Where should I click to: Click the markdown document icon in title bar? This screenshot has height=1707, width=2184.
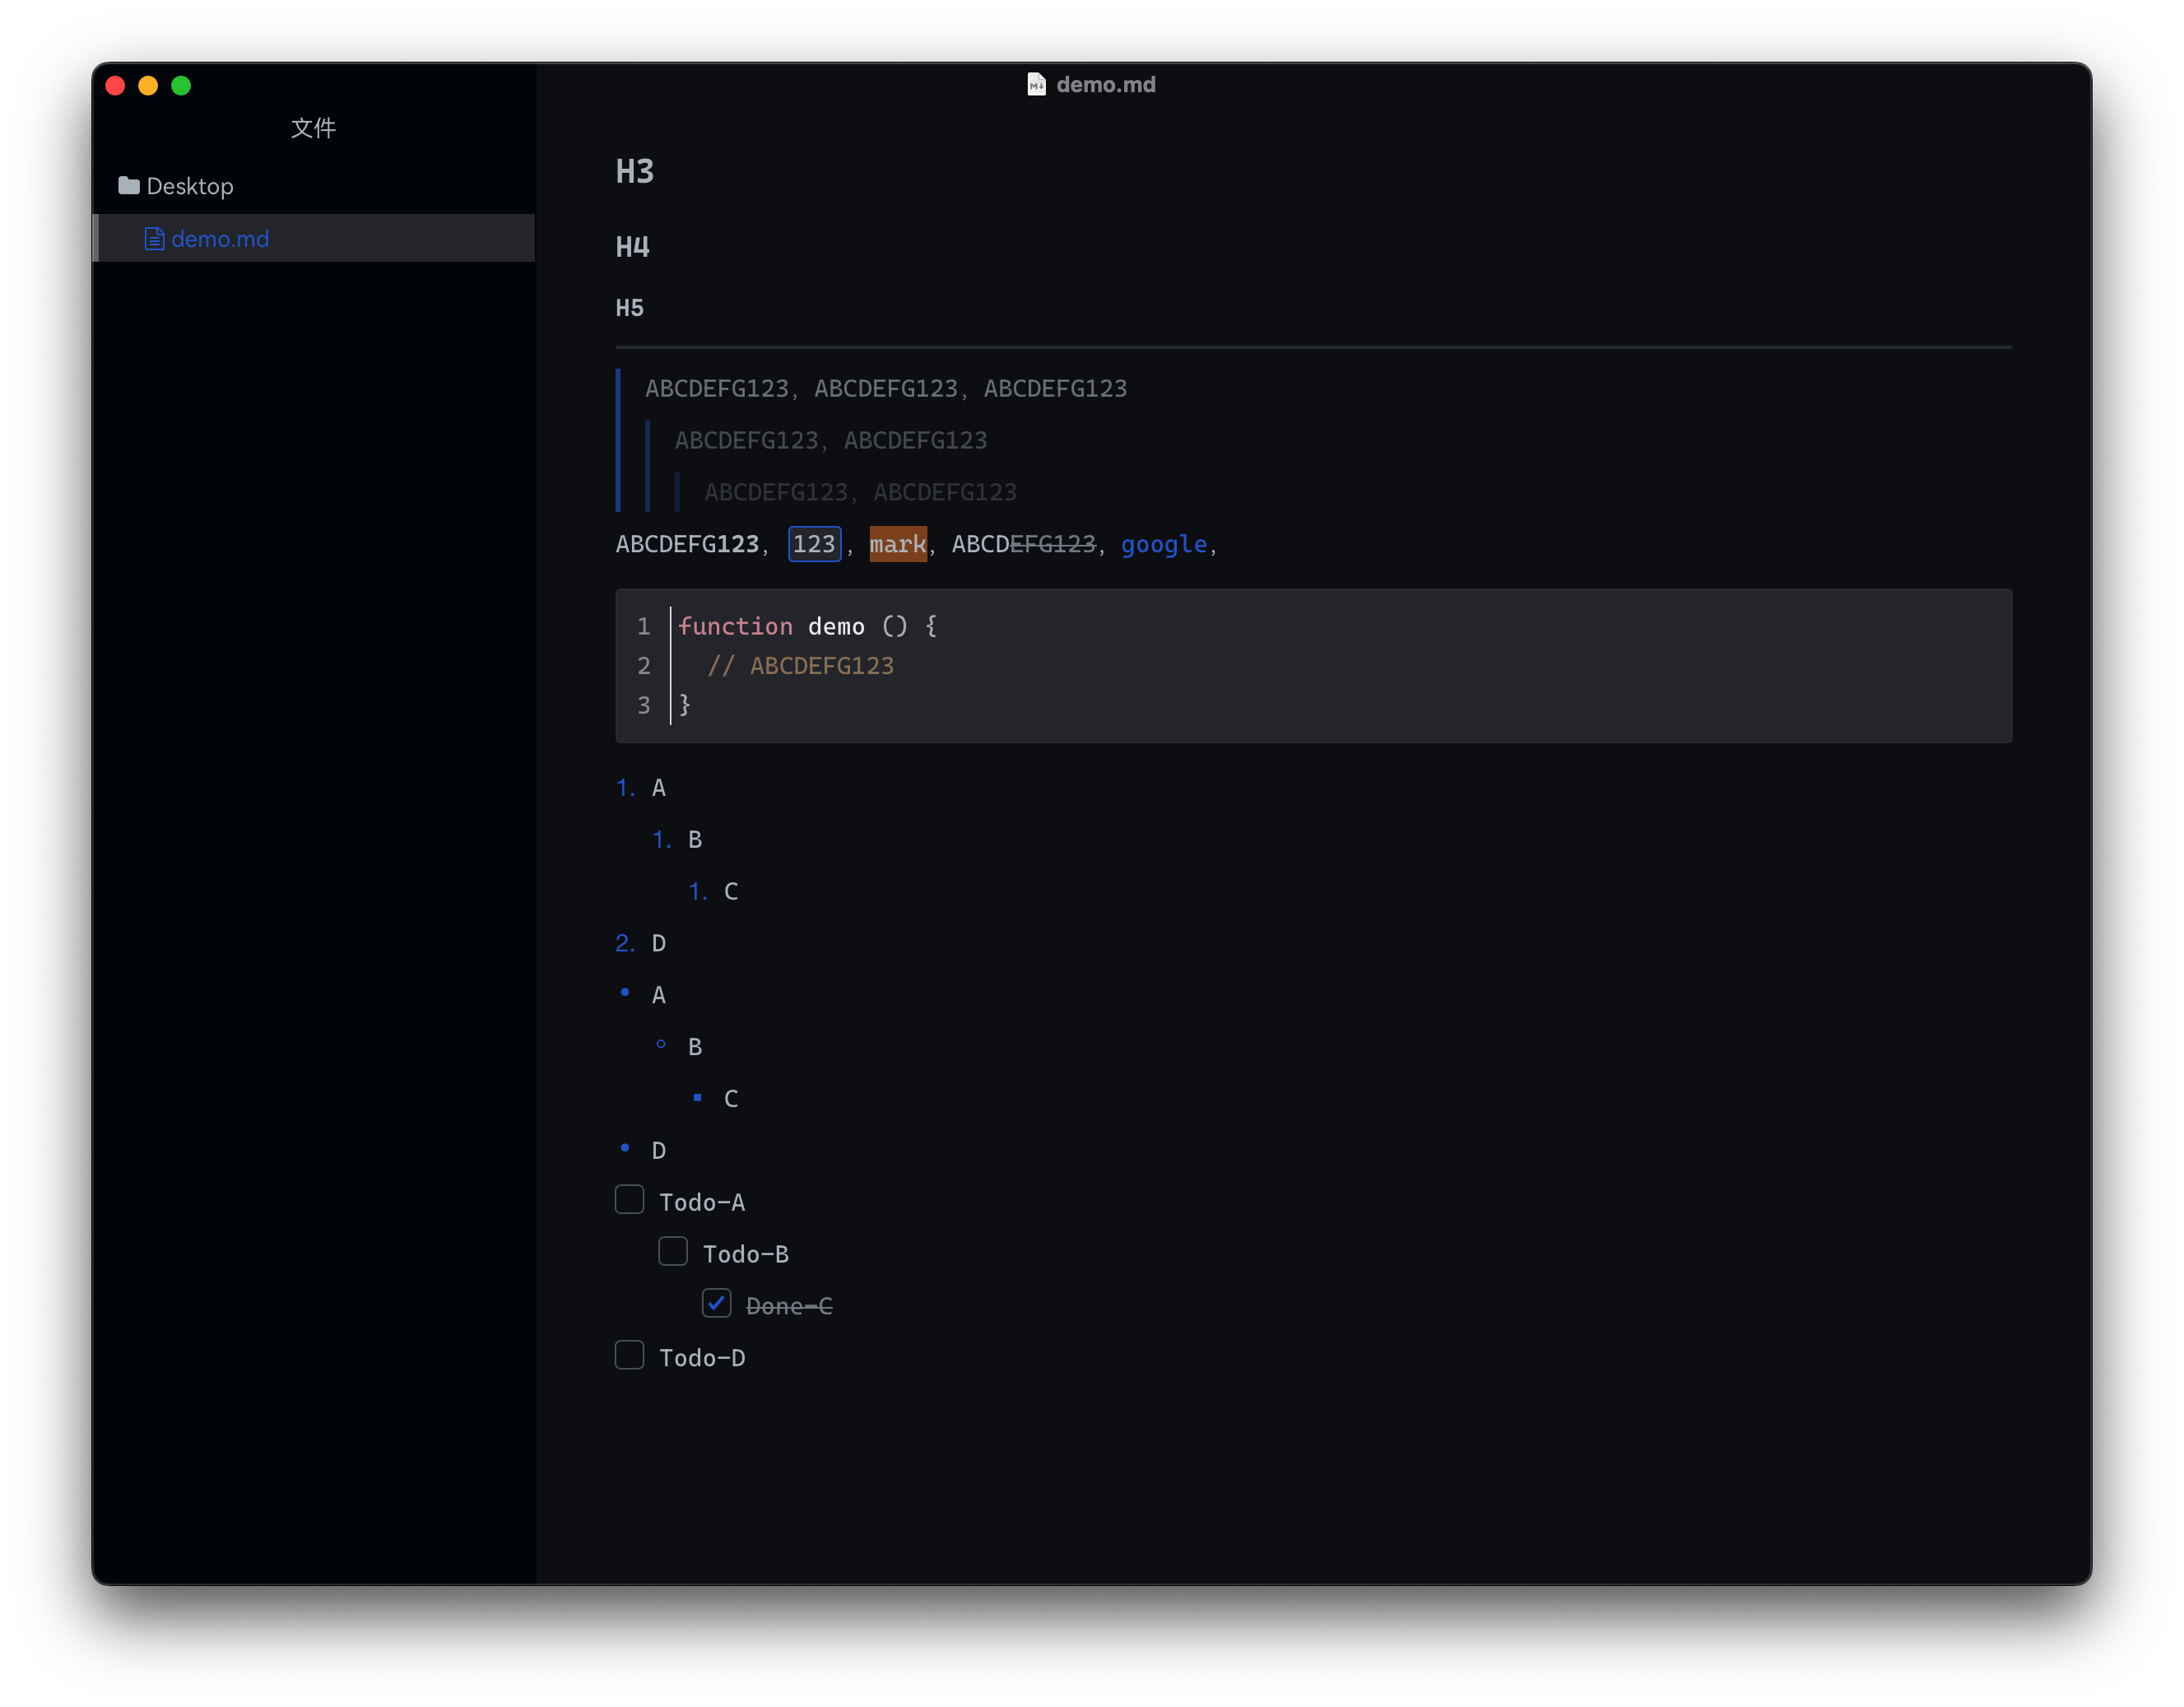click(x=1036, y=84)
